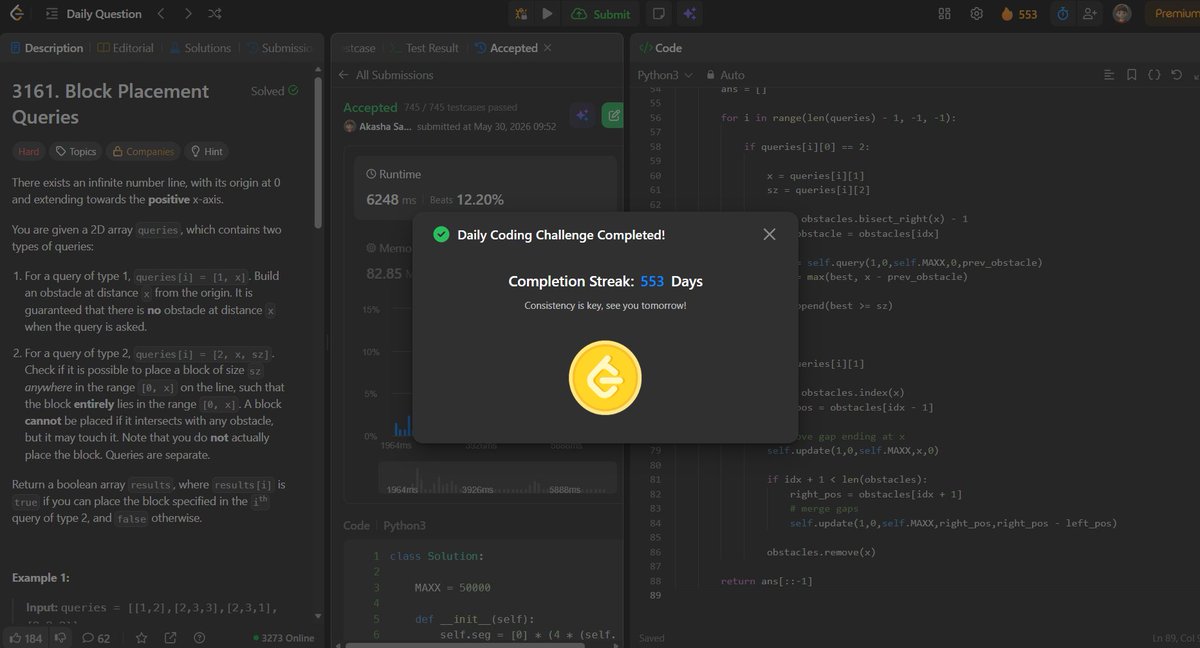Run code with the play icon
This screenshot has height=648, width=1200.
tap(547, 14)
